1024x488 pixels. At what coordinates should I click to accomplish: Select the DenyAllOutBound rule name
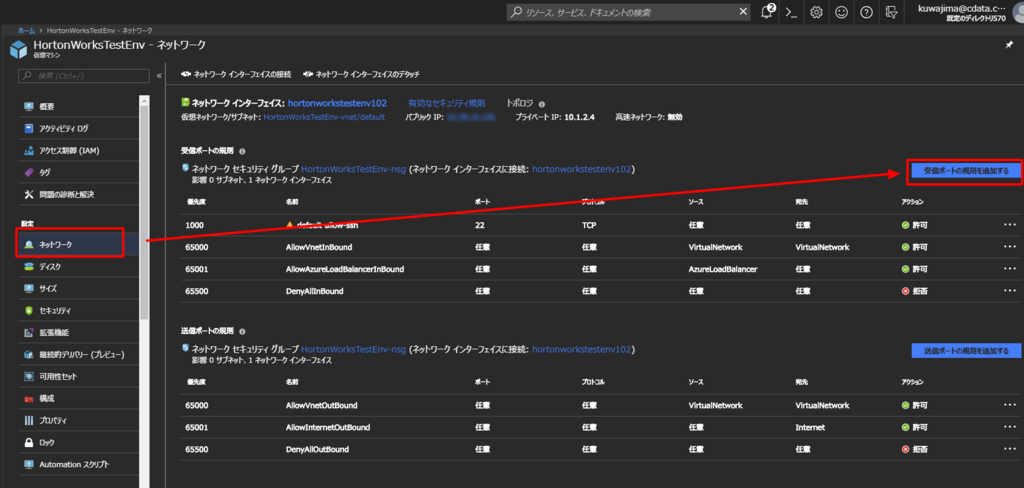tap(317, 449)
